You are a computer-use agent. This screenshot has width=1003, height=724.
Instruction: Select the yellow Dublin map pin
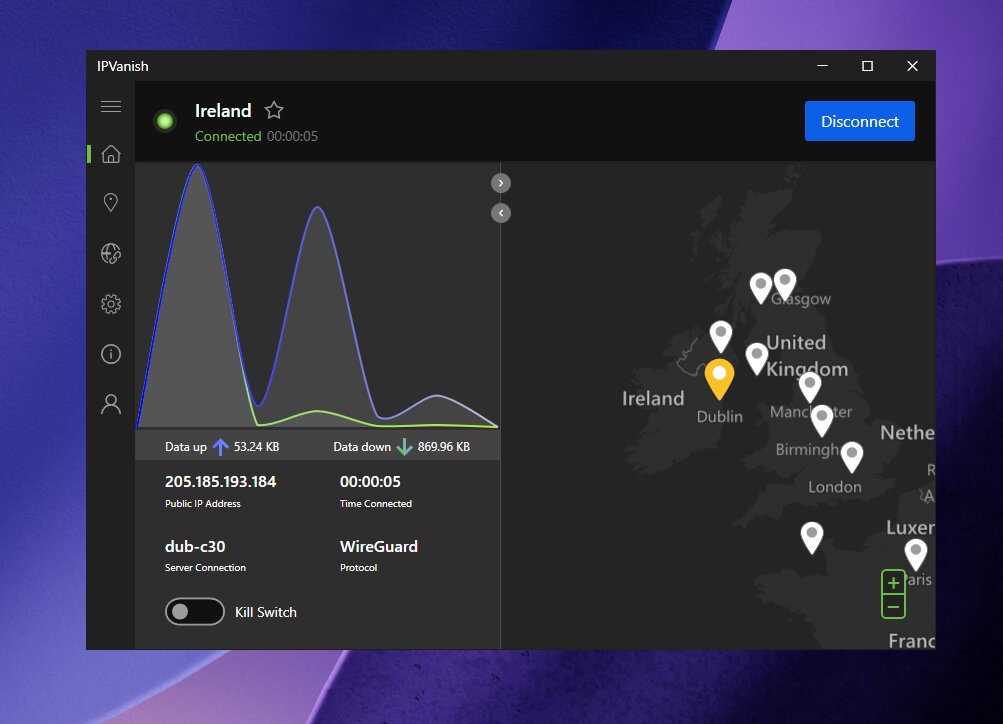pyautogui.click(x=719, y=379)
